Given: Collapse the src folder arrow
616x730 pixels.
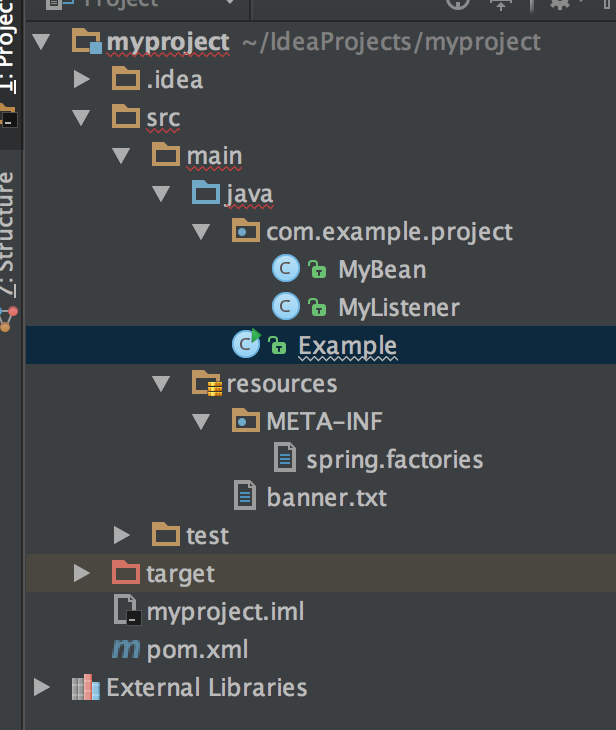Looking at the screenshot, I should [x=83, y=117].
